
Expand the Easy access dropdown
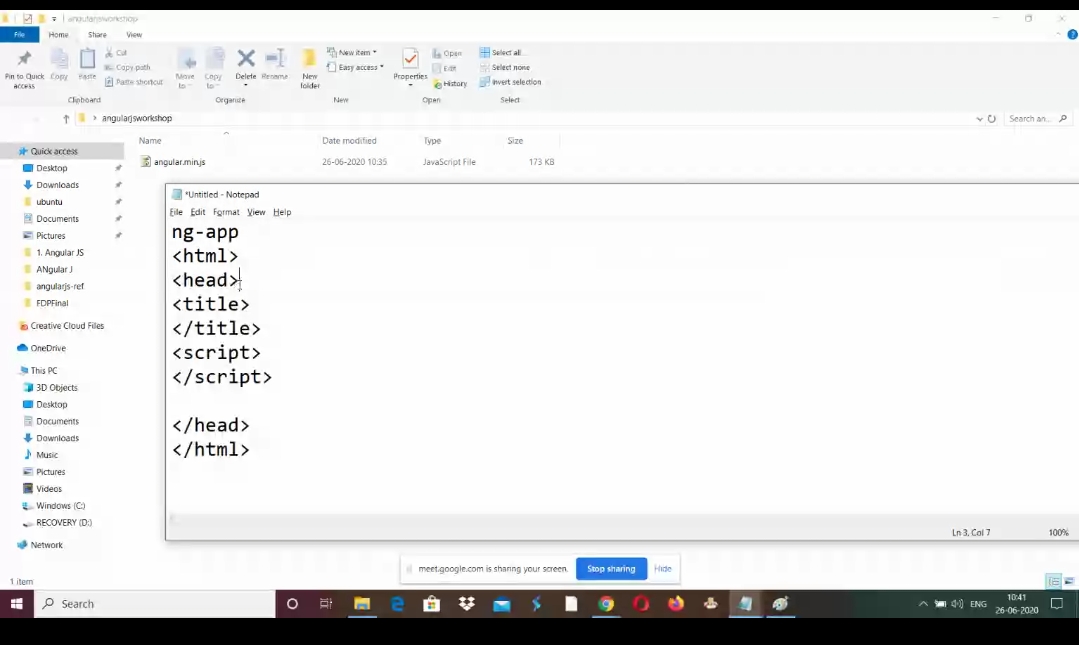pyautogui.click(x=355, y=68)
